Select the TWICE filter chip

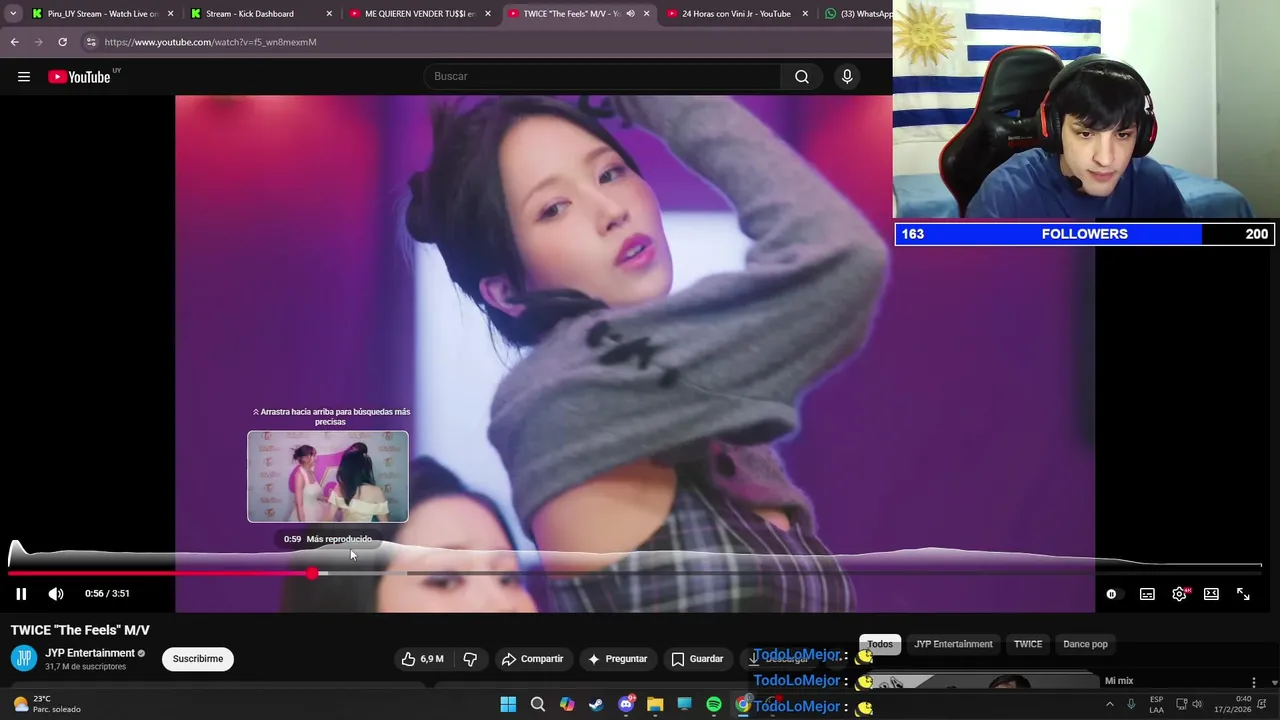point(1028,644)
